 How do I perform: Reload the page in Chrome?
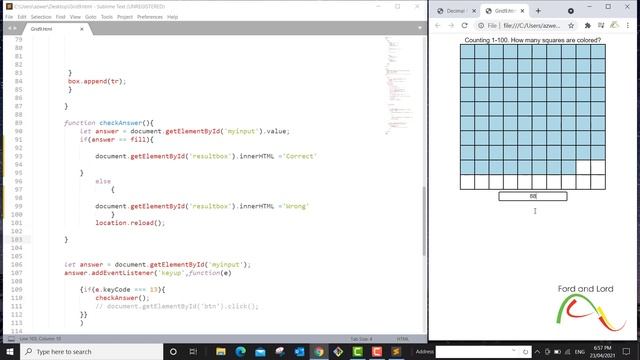(x=464, y=25)
